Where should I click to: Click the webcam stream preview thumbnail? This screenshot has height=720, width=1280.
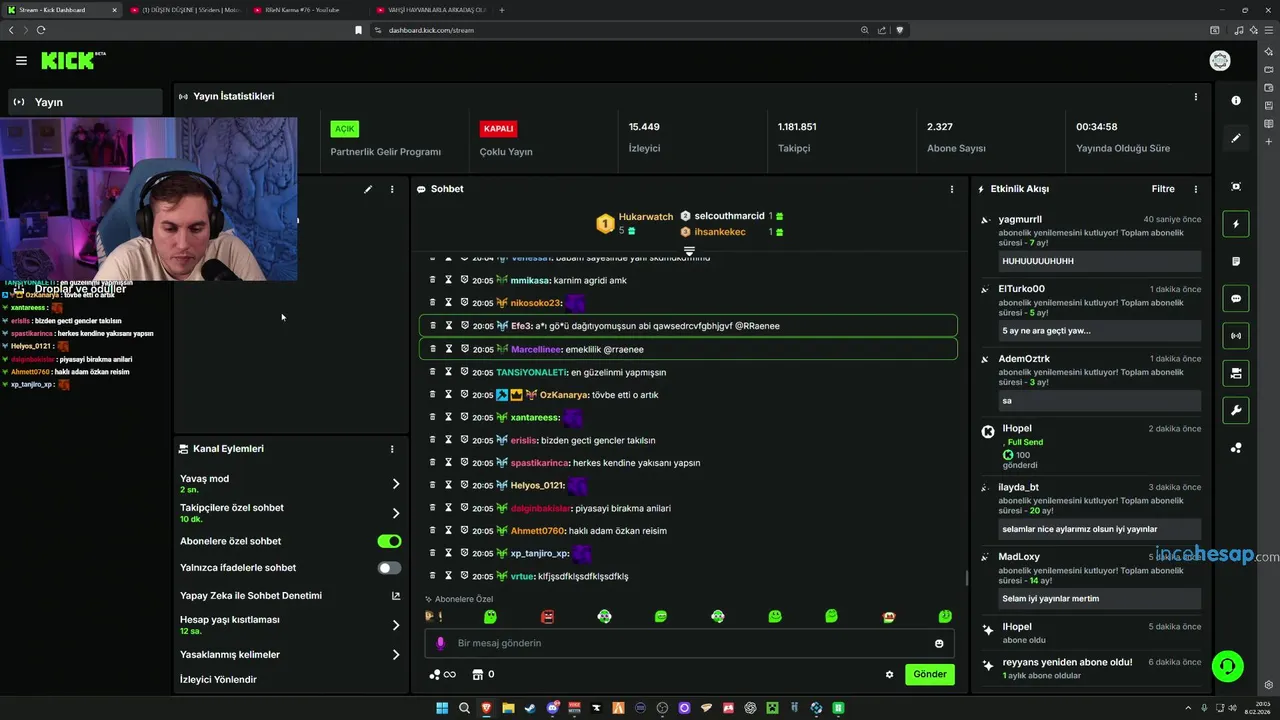click(x=149, y=199)
